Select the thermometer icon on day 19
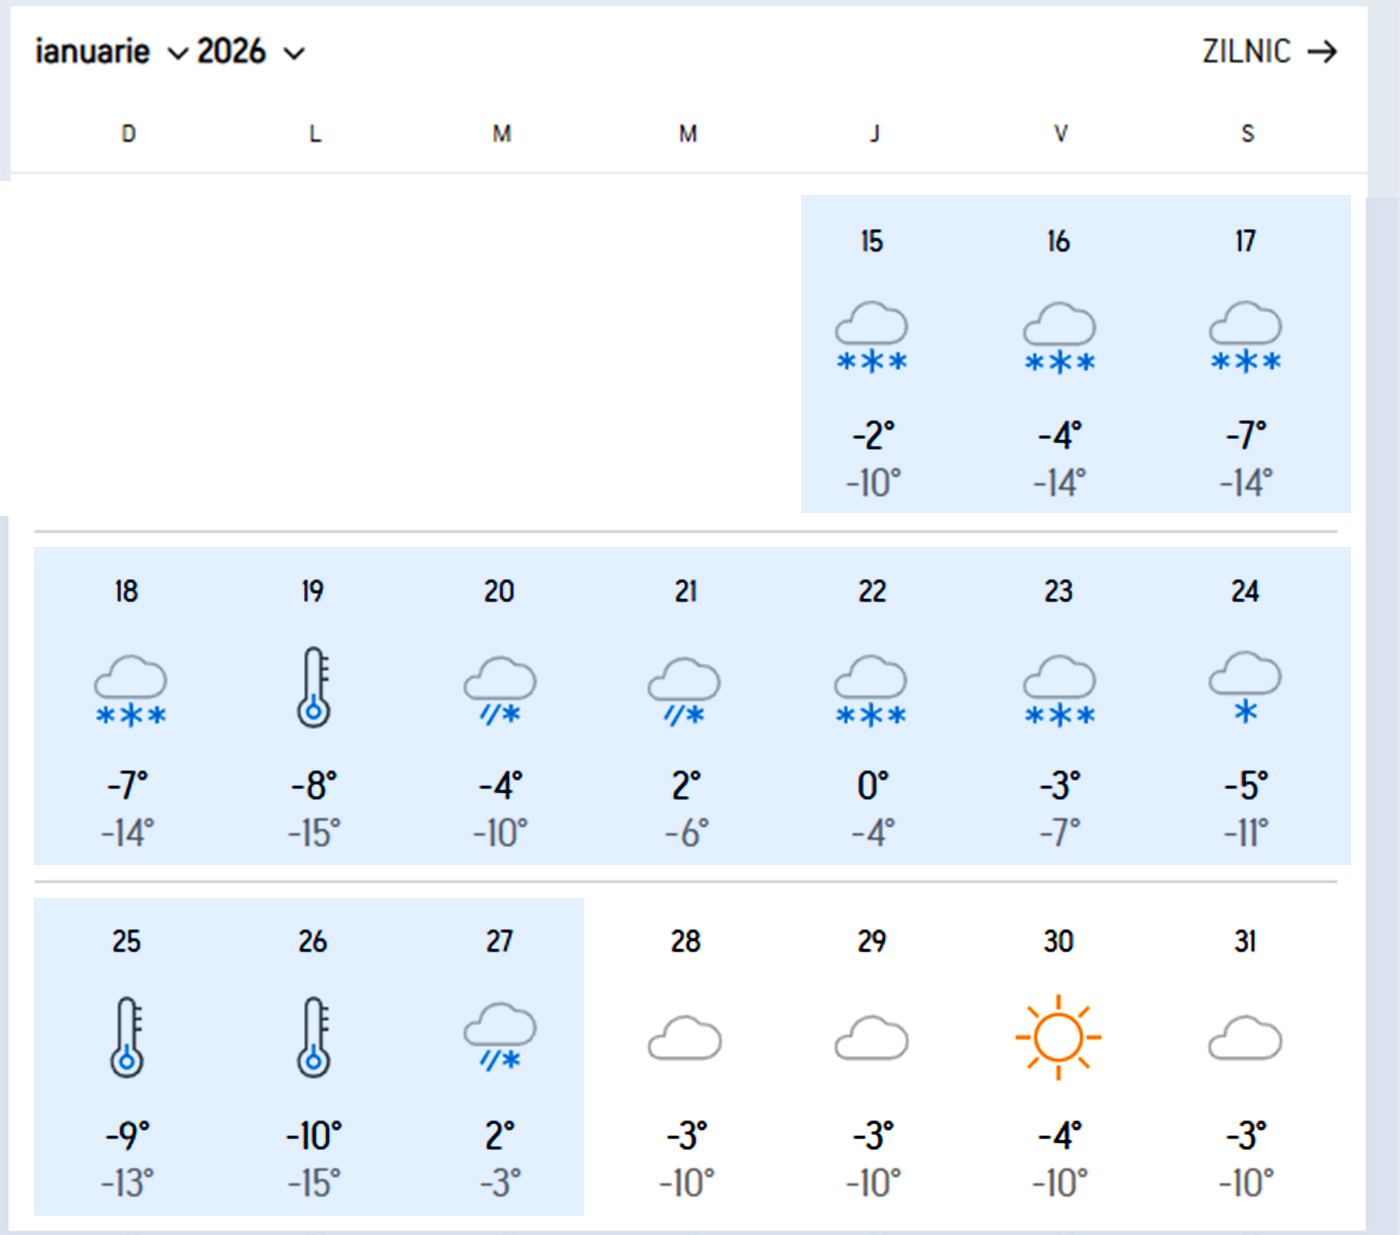Screen dimensions: 1400x1235 point(313,687)
